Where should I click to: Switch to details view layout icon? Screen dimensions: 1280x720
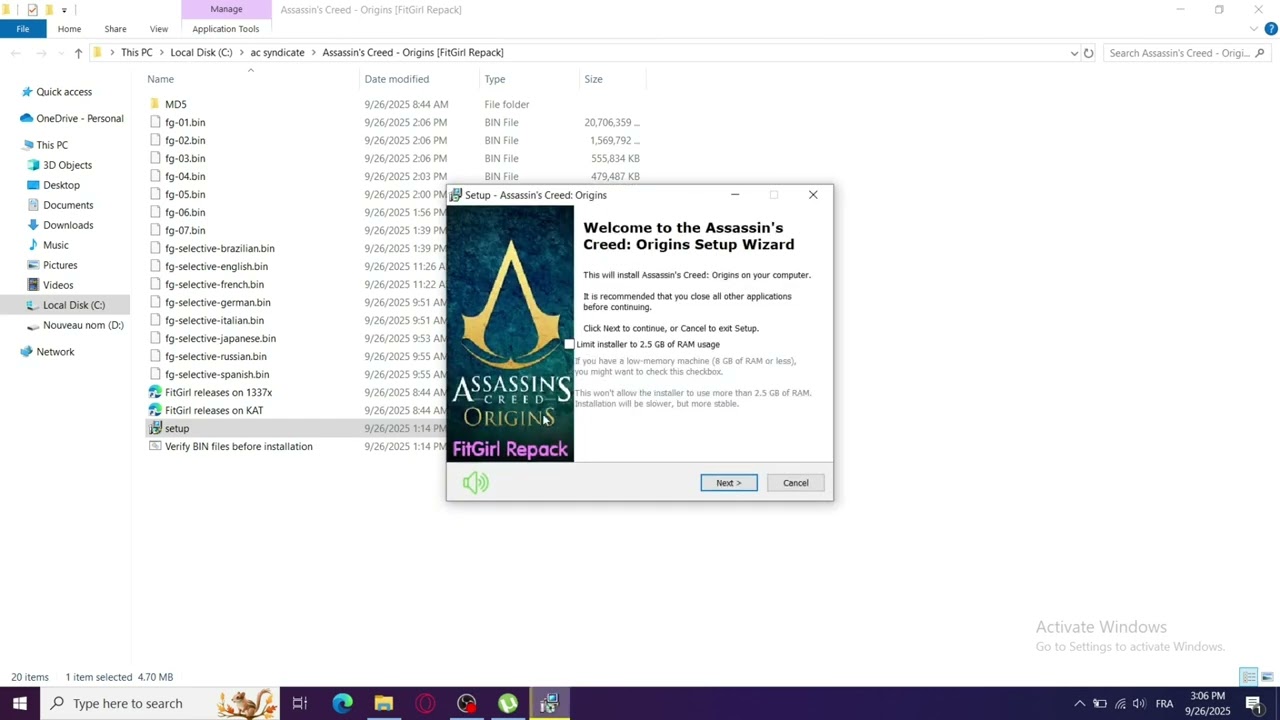[x=1249, y=677]
